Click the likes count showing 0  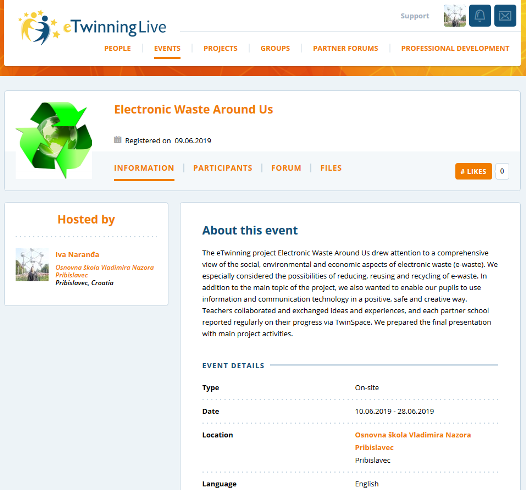tap(502, 171)
